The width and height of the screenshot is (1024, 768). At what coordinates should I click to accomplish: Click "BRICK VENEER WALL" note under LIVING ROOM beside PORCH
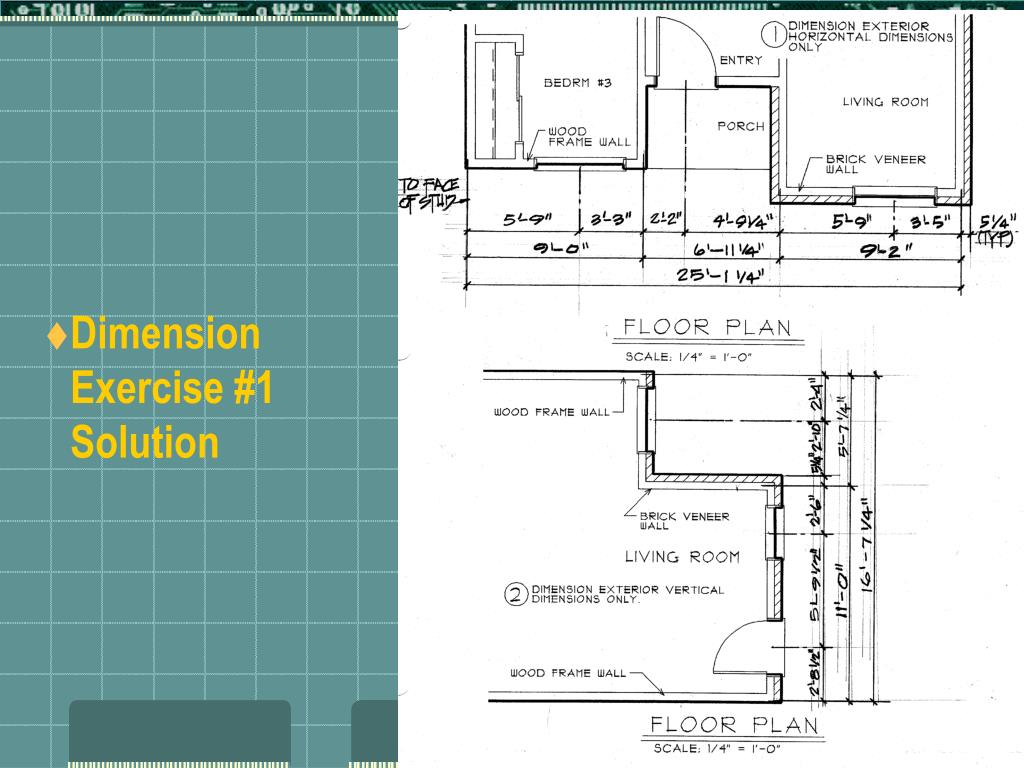tap(875, 164)
